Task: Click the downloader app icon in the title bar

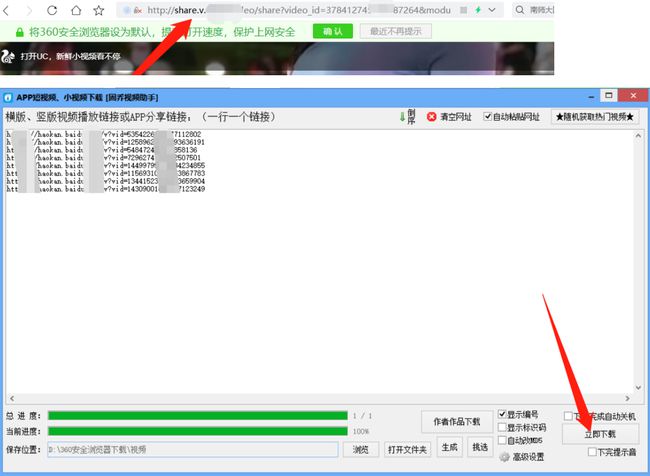Action: 8,98
